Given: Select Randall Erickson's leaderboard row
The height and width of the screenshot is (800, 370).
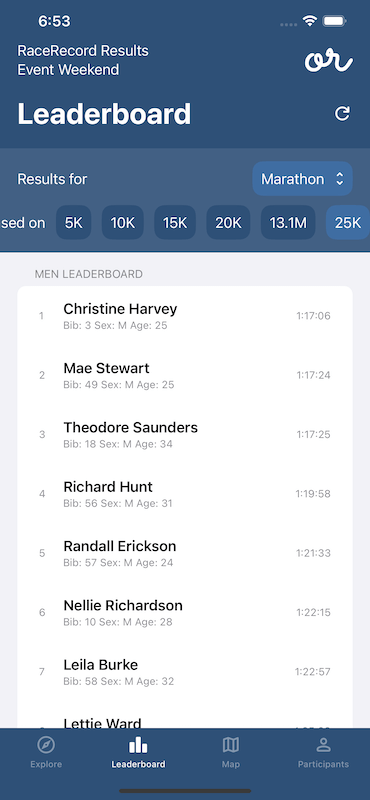Looking at the screenshot, I should click(185, 553).
